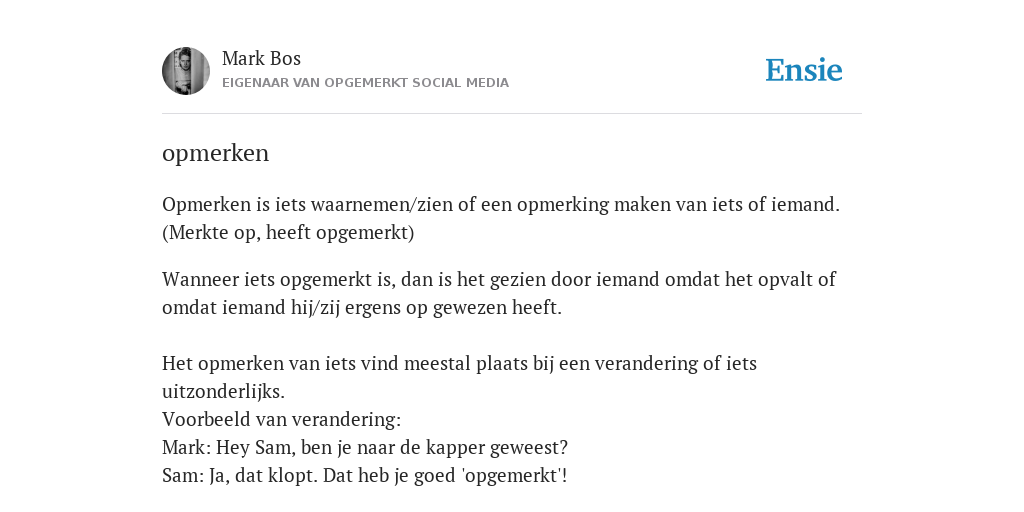Click the line Mark: Hey Sam, ben je

pyautogui.click(x=365, y=447)
